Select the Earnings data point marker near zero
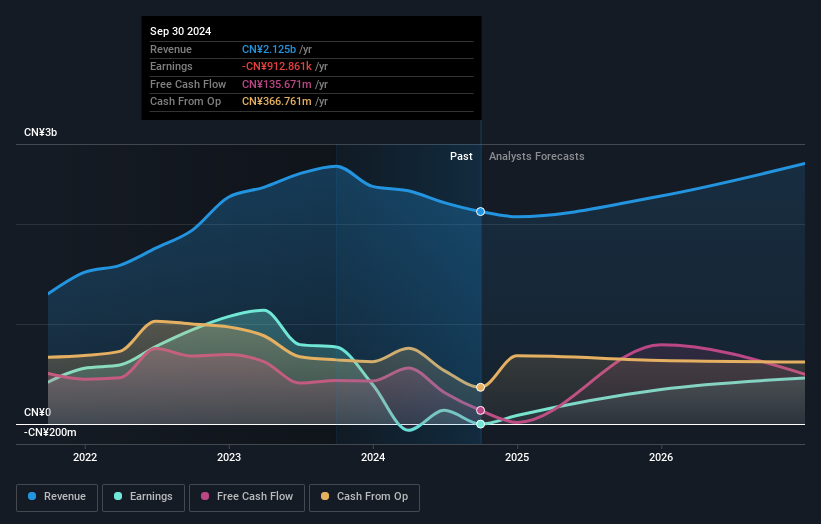 (481, 424)
